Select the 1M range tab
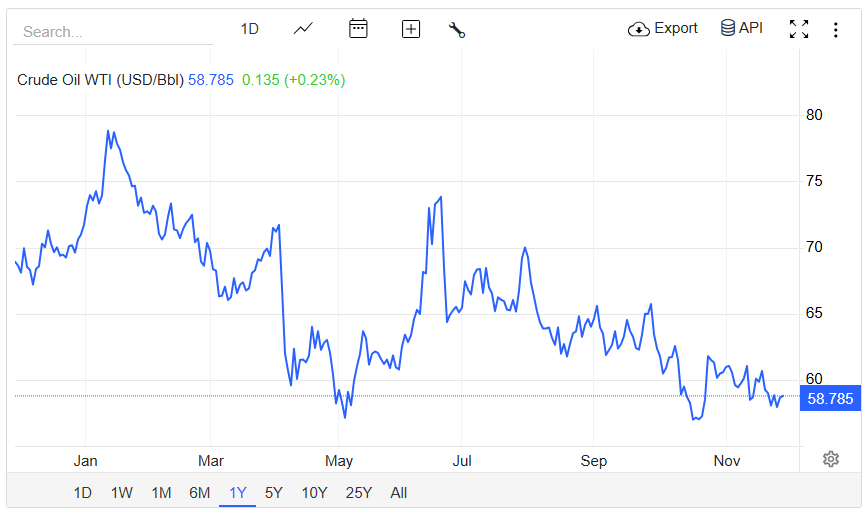868x519 pixels. pyautogui.click(x=161, y=492)
